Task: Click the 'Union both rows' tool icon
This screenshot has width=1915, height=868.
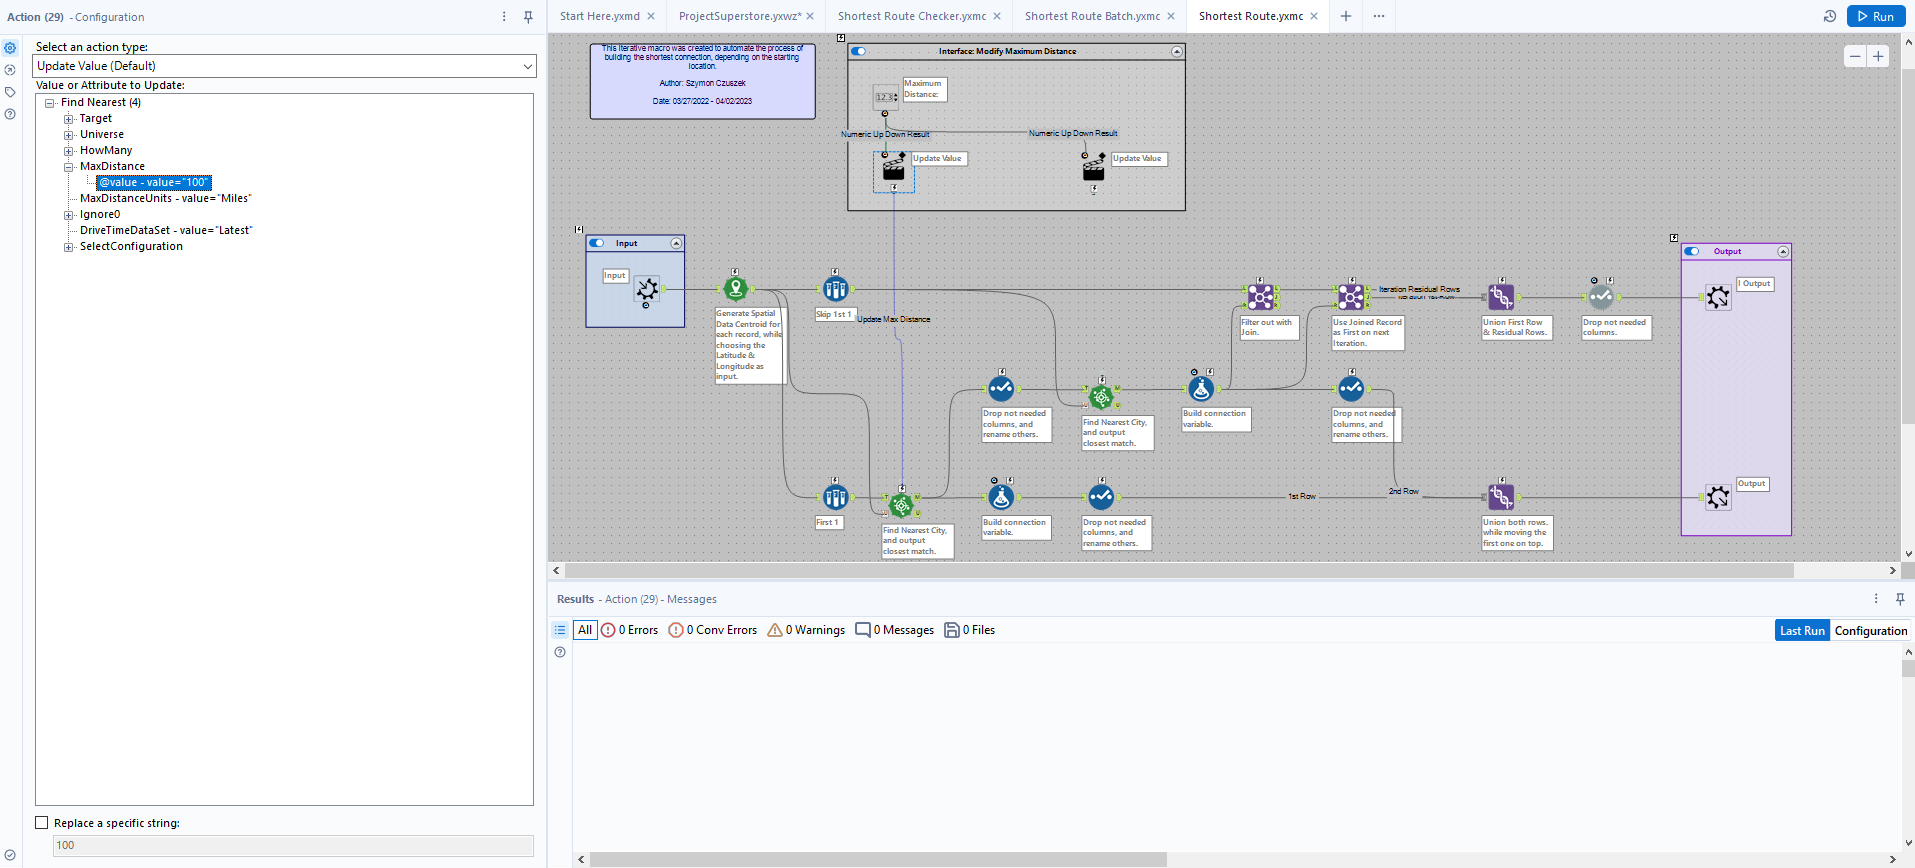Action: tap(1501, 497)
